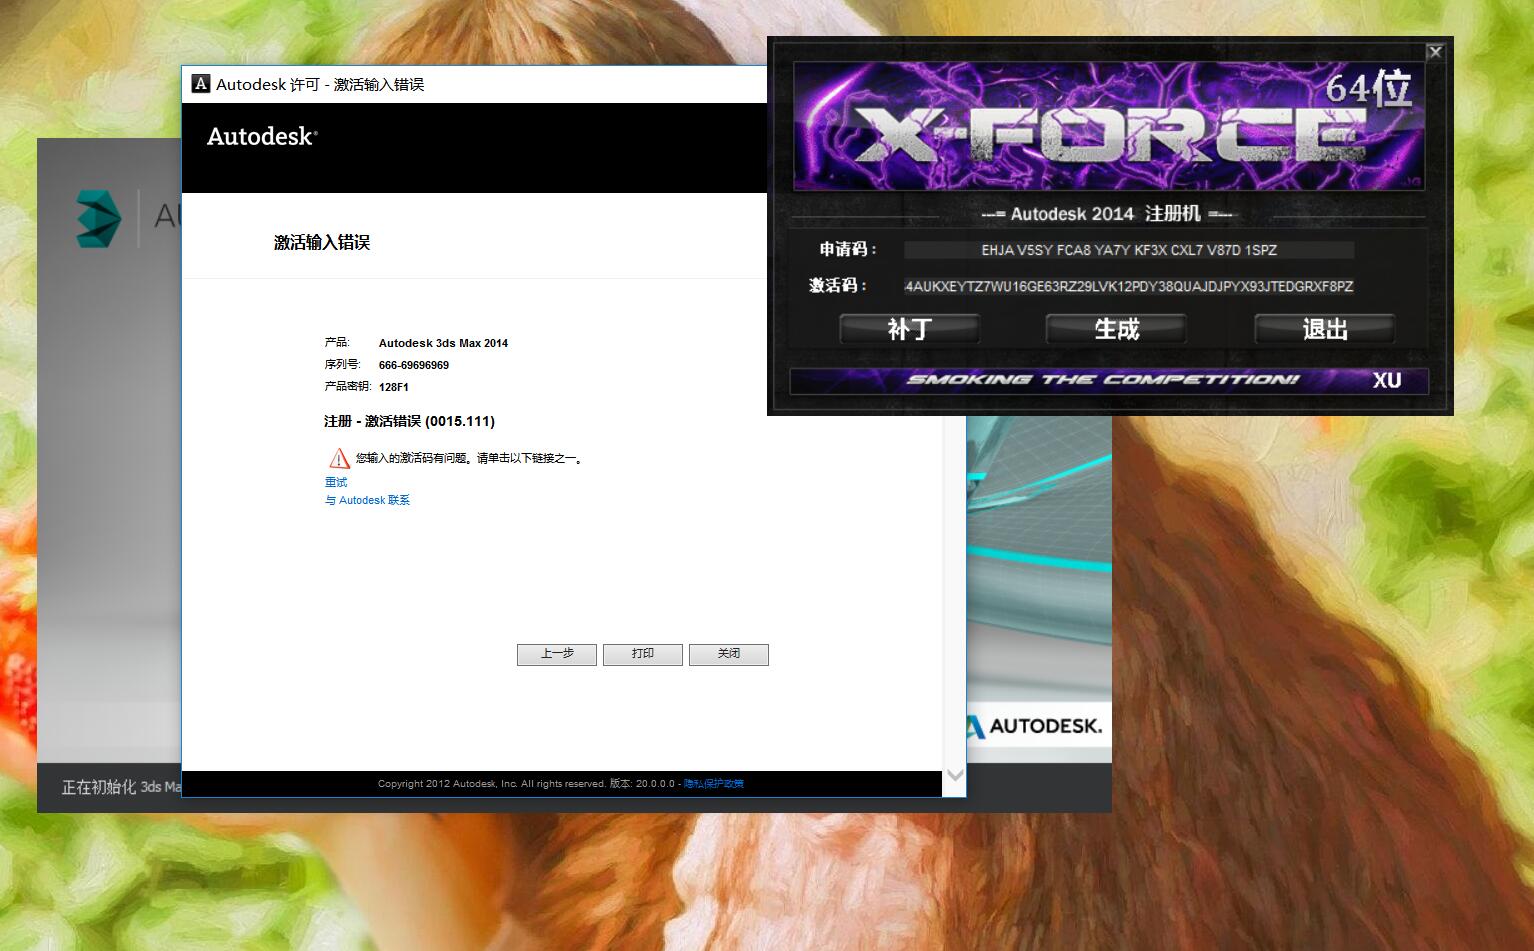1534x951 pixels.
Task: Click the '注册 - 激活错误 (0015.111)' heading
Action: click(x=409, y=421)
